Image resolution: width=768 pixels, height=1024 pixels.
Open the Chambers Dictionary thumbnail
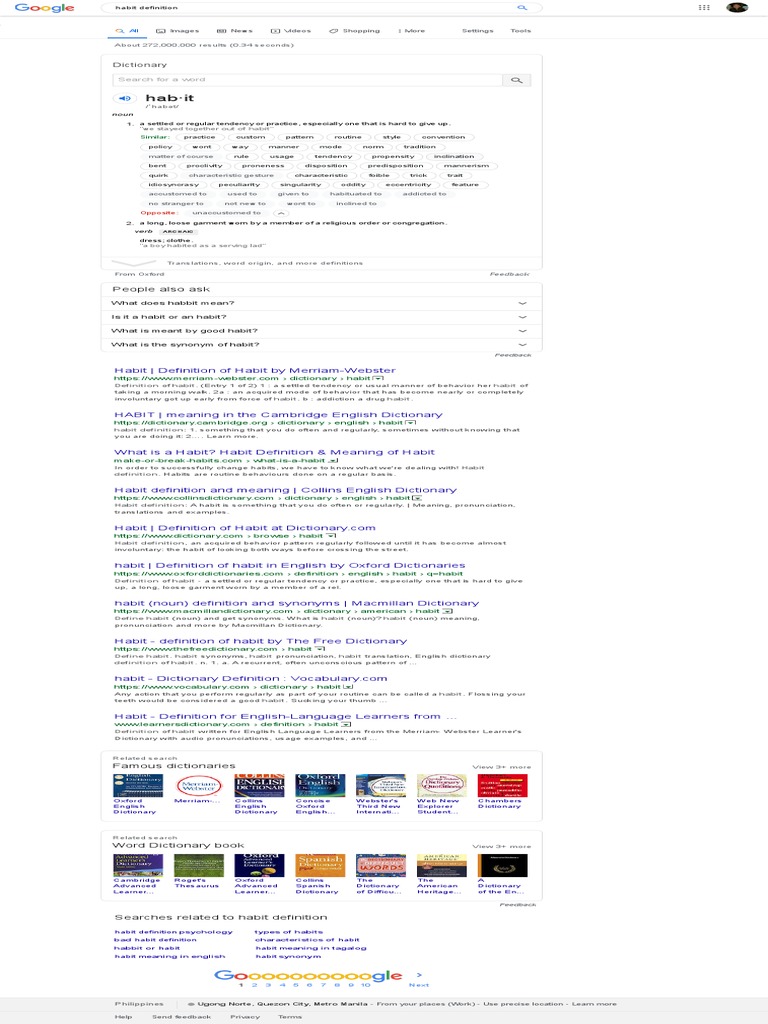click(x=502, y=786)
